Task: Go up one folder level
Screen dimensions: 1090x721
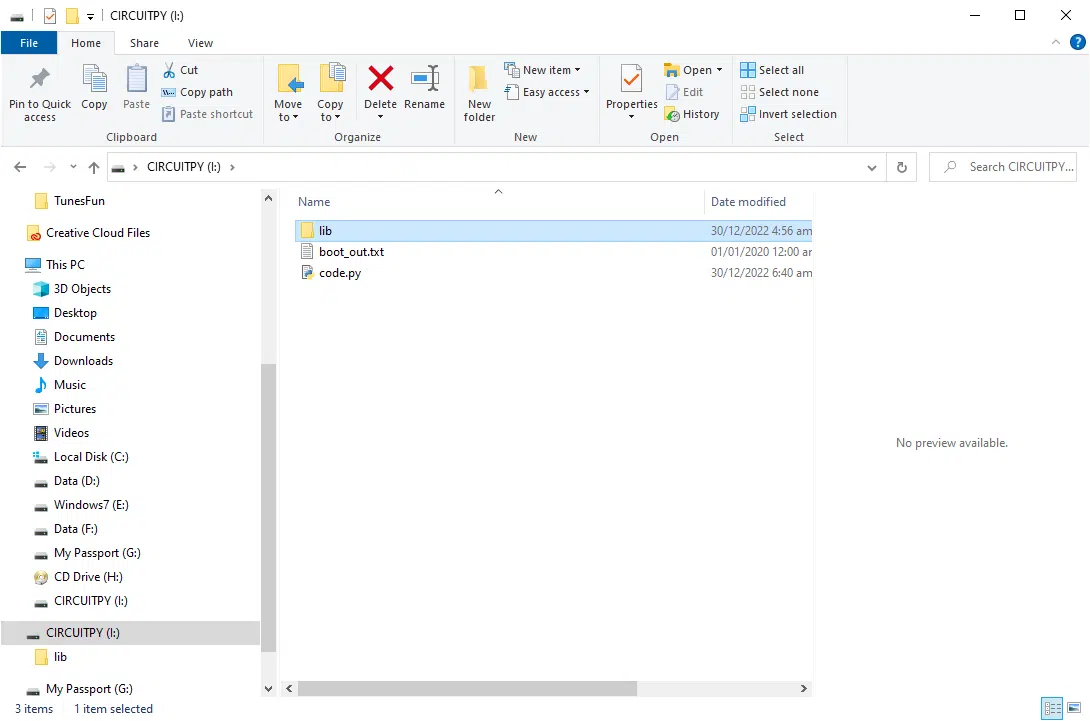Action: [94, 167]
